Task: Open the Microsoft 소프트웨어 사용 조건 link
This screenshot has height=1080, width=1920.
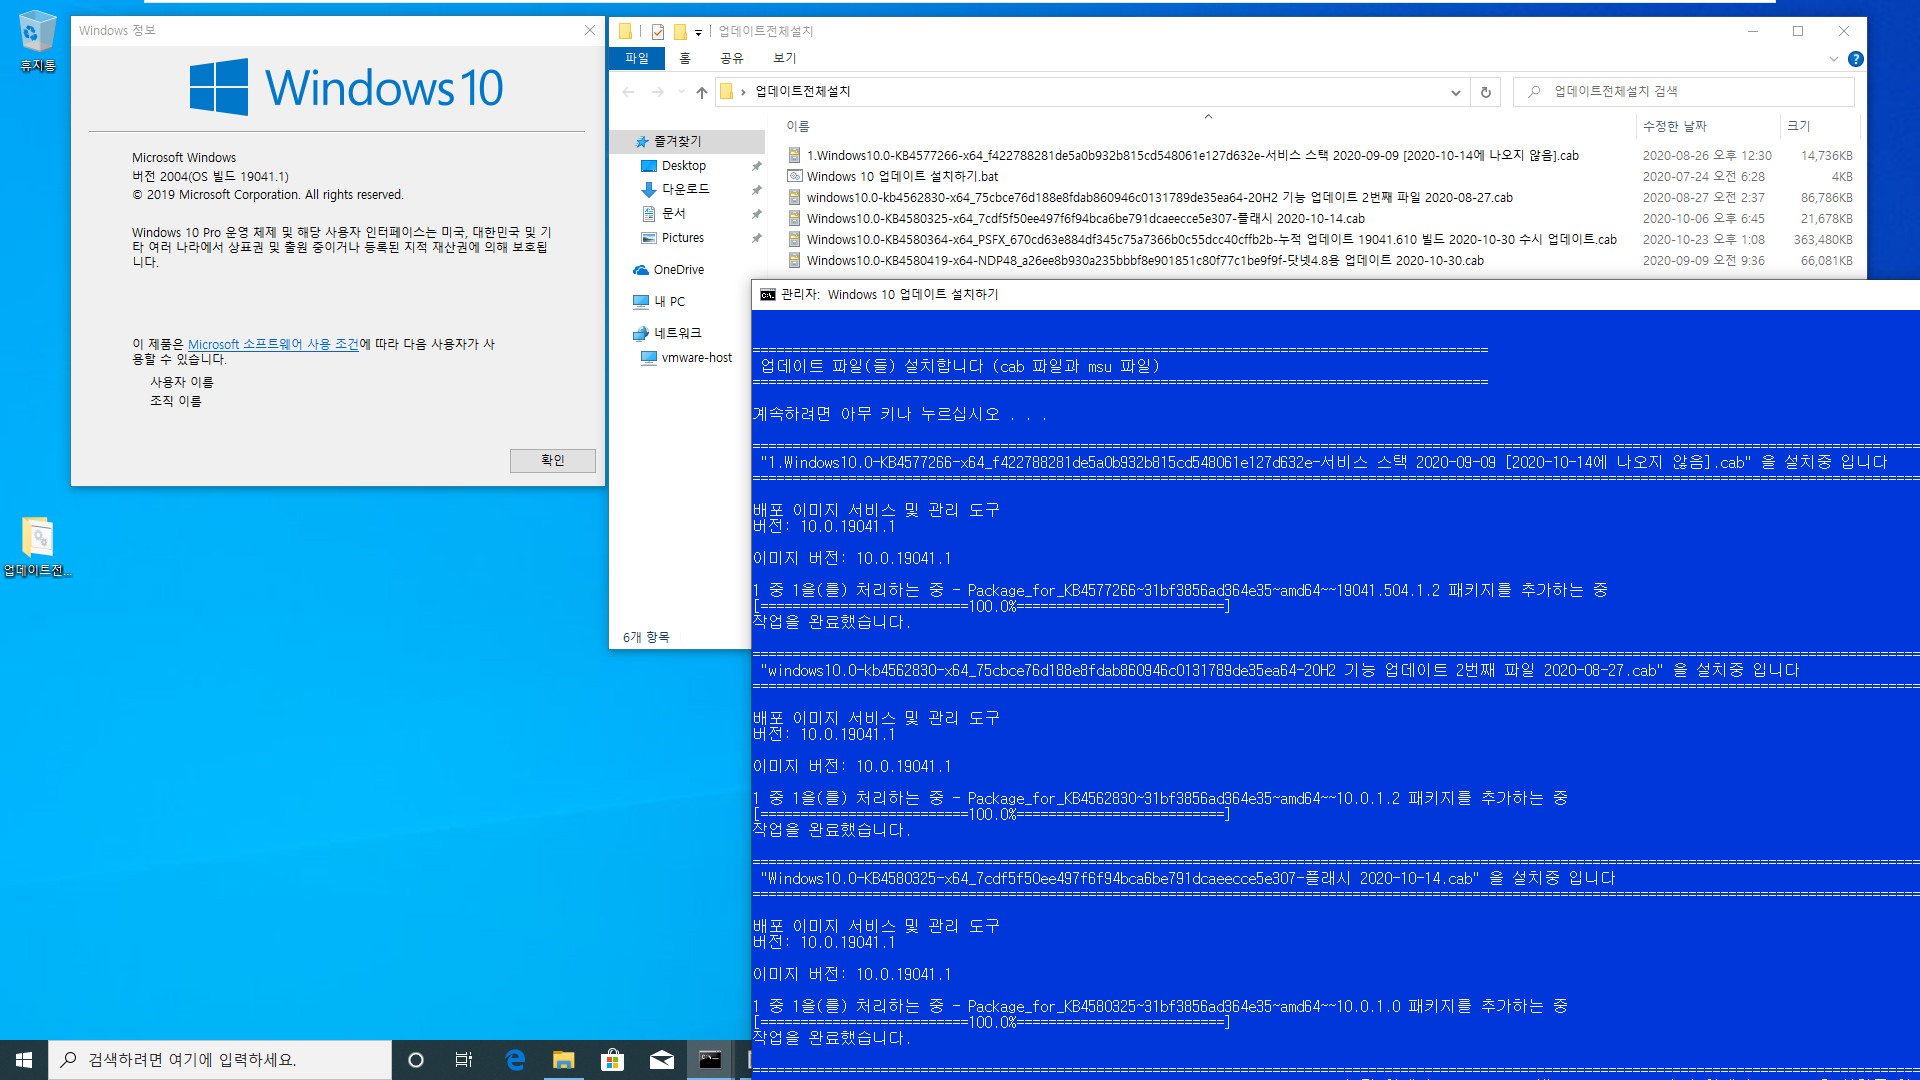Action: click(273, 344)
